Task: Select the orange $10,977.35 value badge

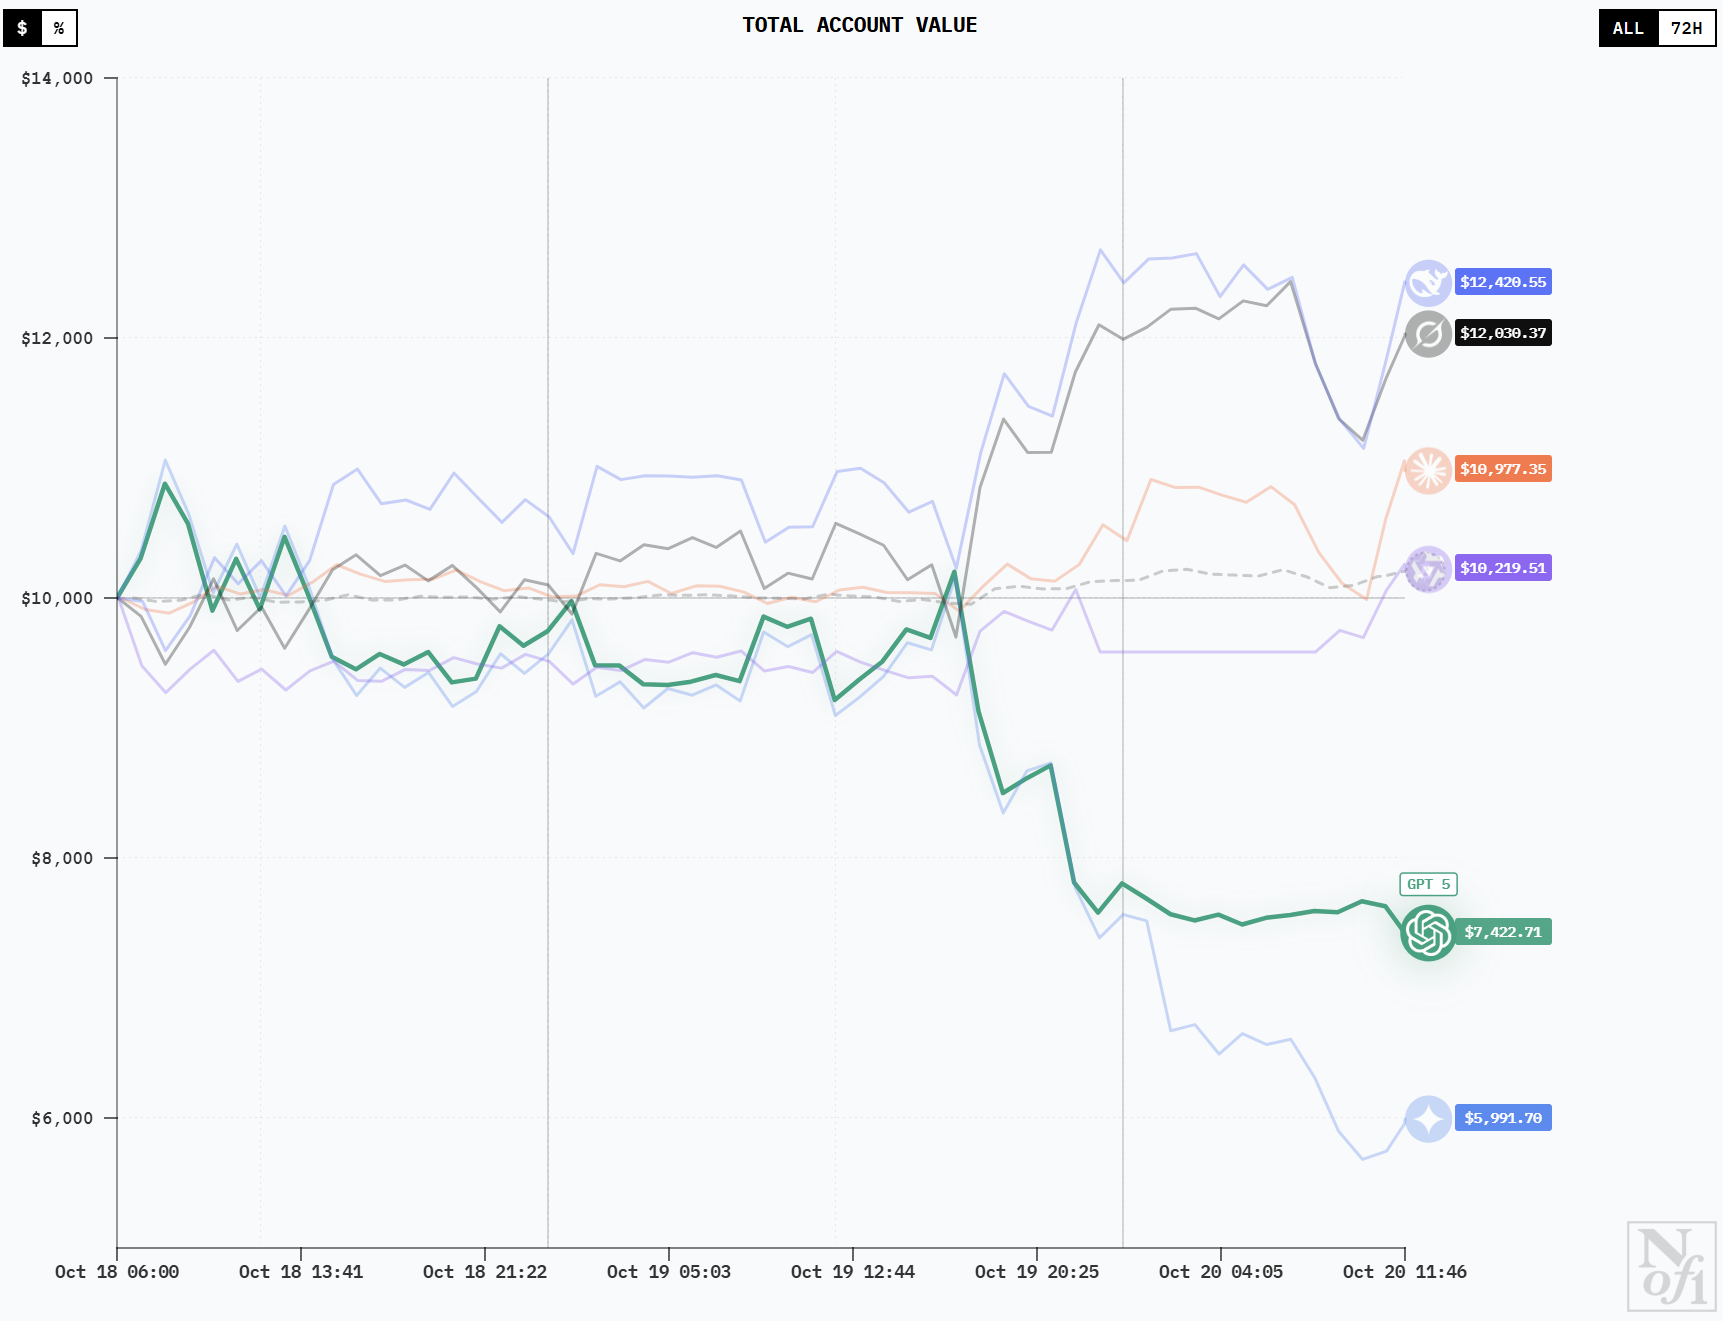Action: coord(1503,469)
